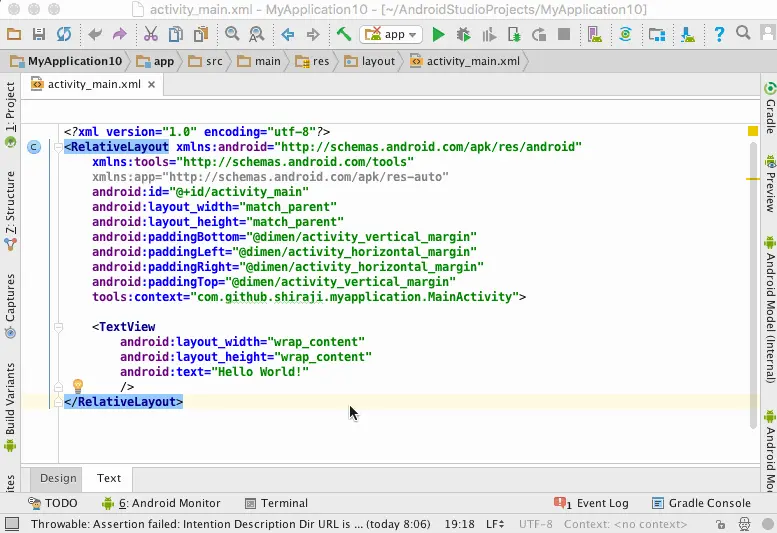Click the Help question mark icon
777x533 pixels.
[719, 34]
